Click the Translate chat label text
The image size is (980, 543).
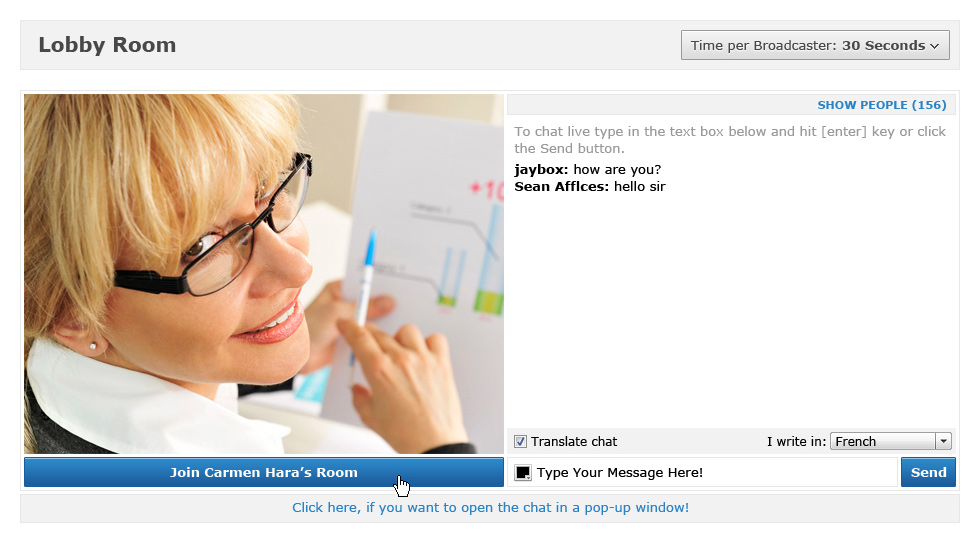coord(574,442)
